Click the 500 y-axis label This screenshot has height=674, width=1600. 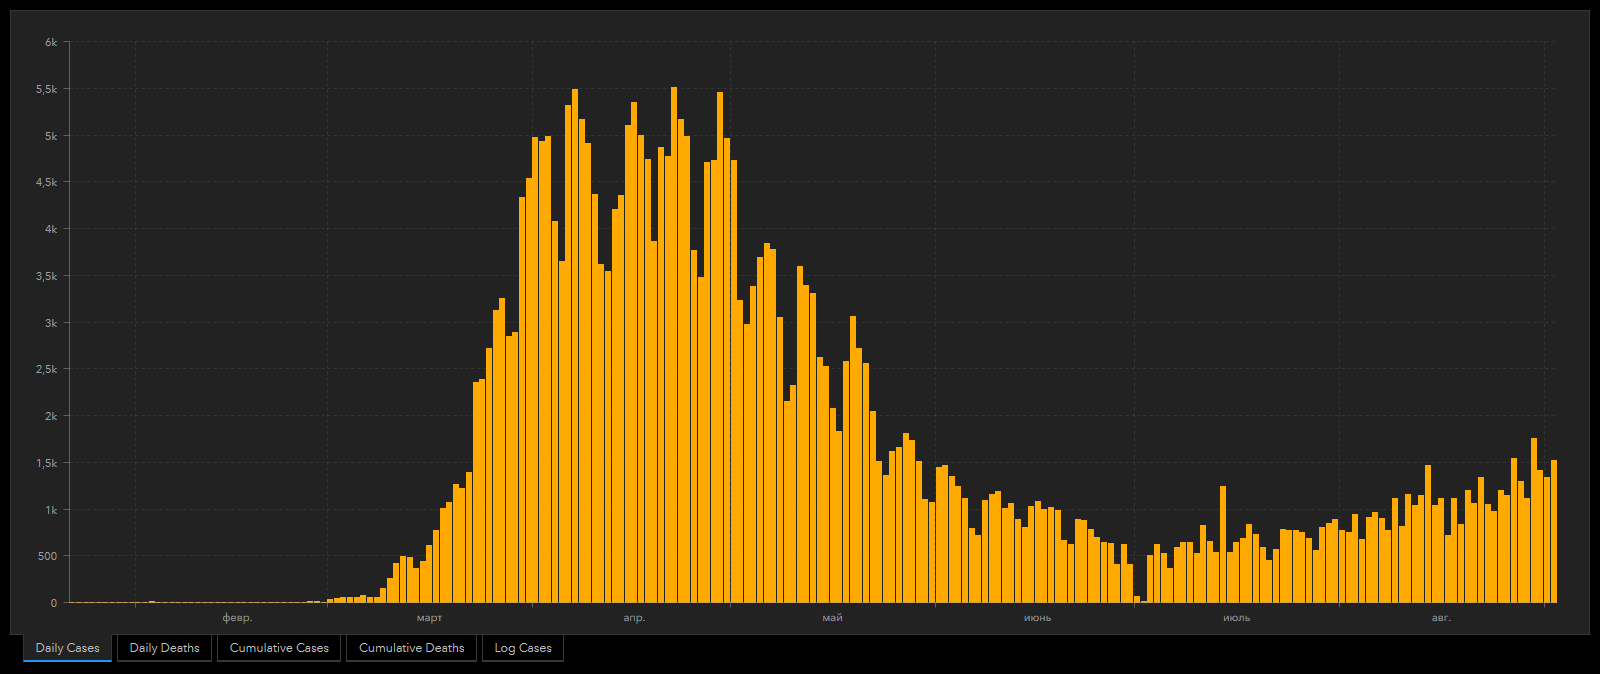pyautogui.click(x=48, y=556)
